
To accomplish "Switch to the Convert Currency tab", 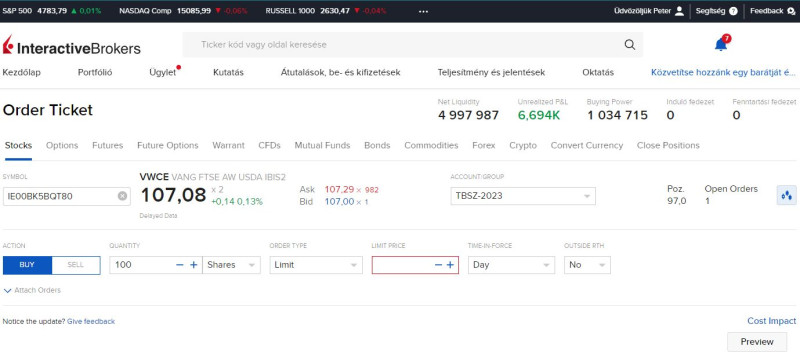I will (587, 145).
